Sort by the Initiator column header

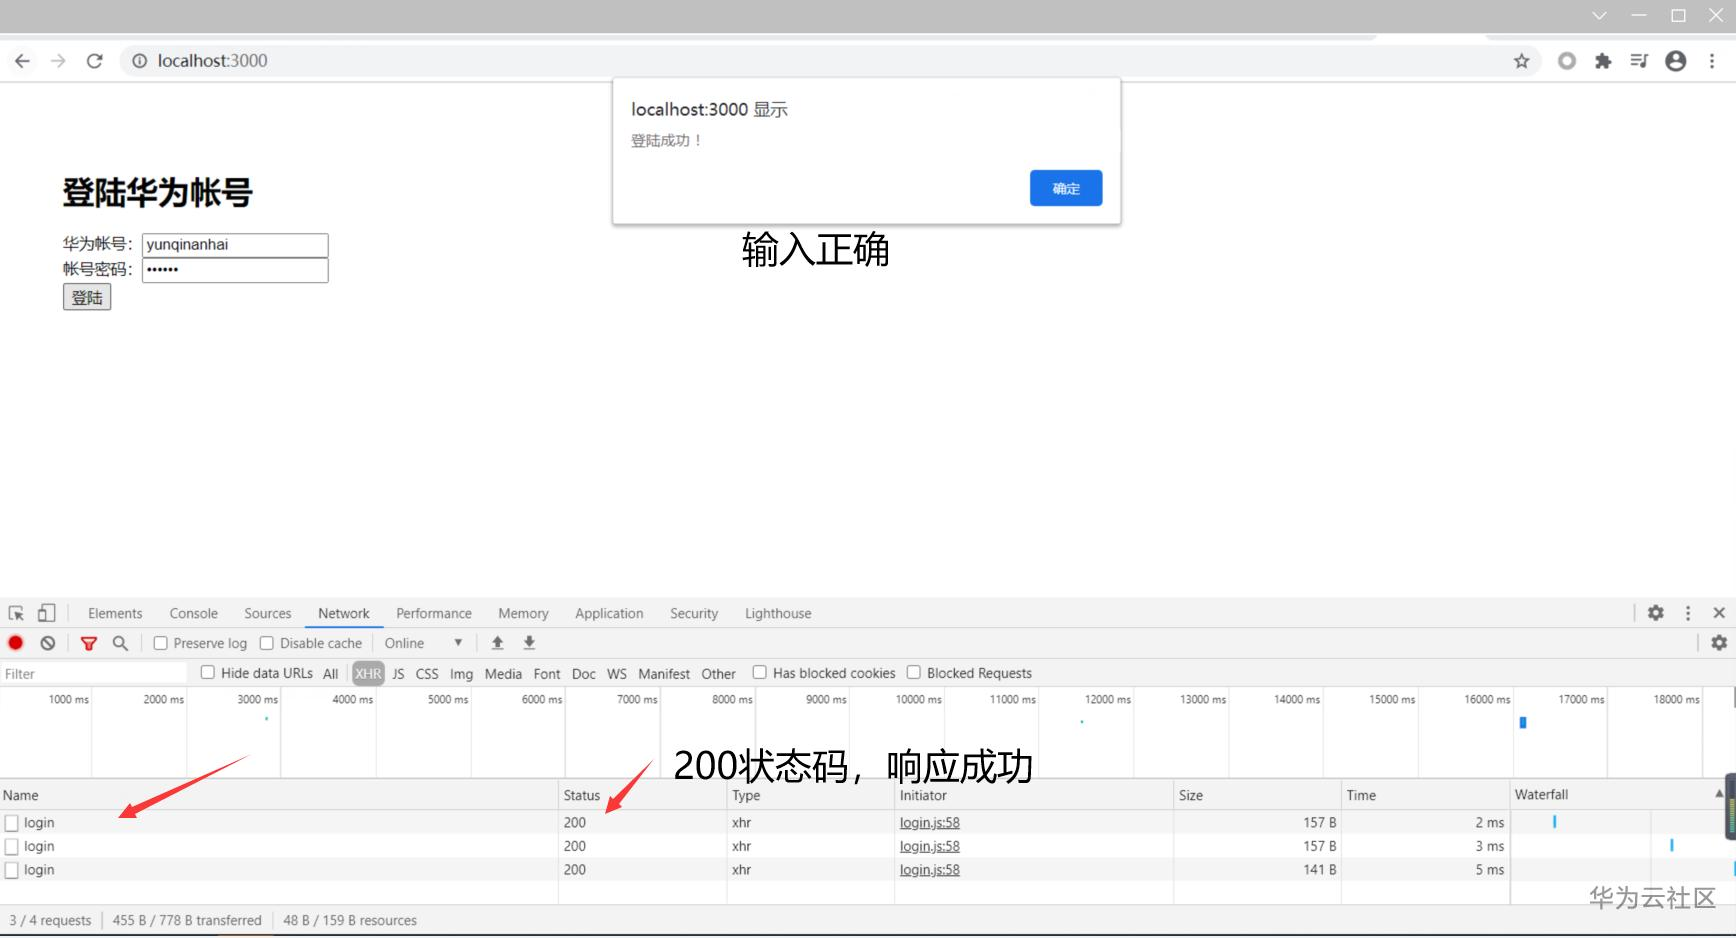1034,796
